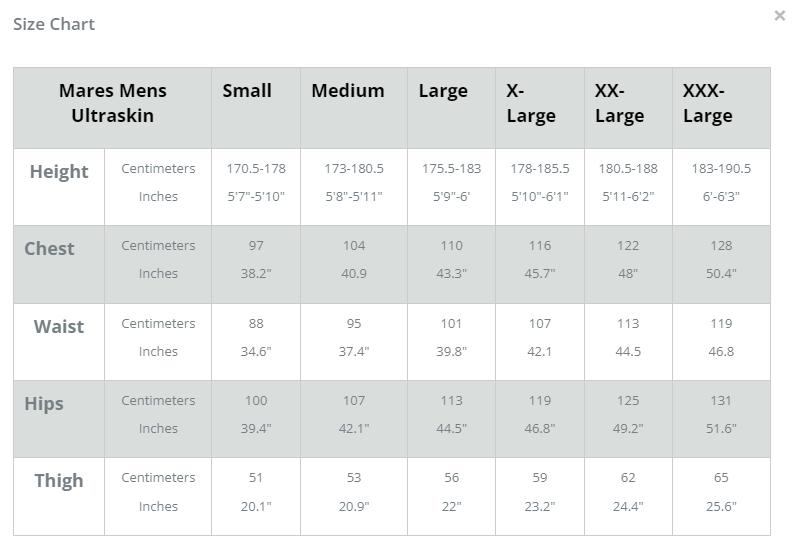793x559 pixels.
Task: Click the 104 chest centimeters value
Action: pyautogui.click(x=354, y=245)
